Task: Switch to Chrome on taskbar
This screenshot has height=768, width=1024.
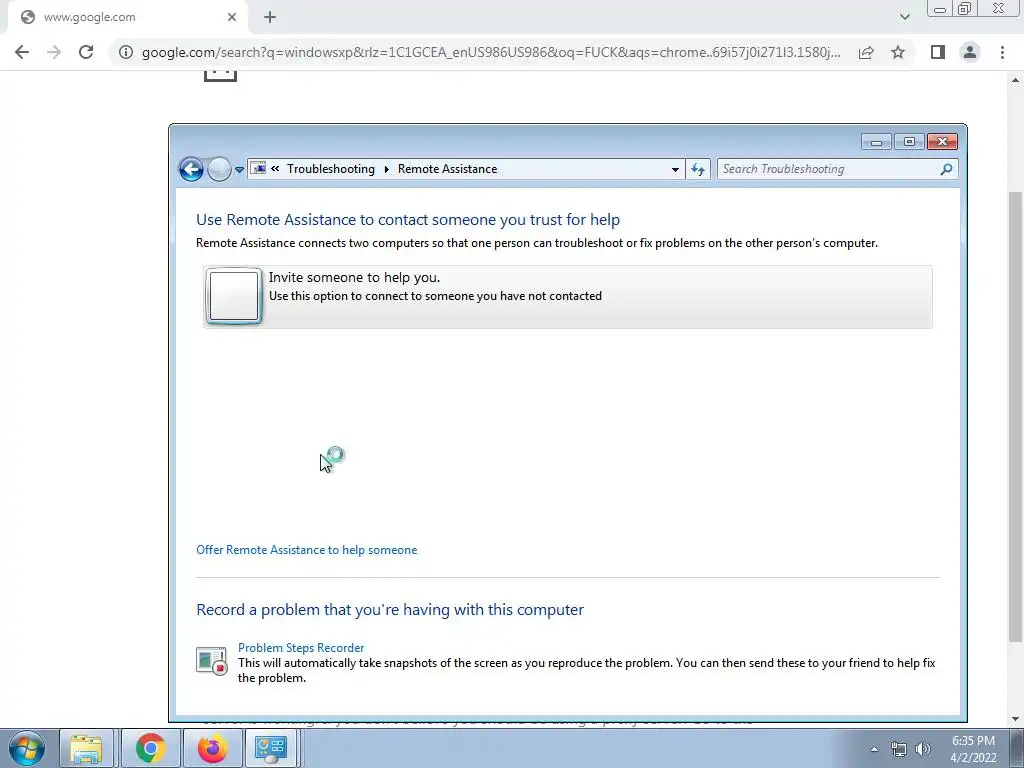Action: 150,748
